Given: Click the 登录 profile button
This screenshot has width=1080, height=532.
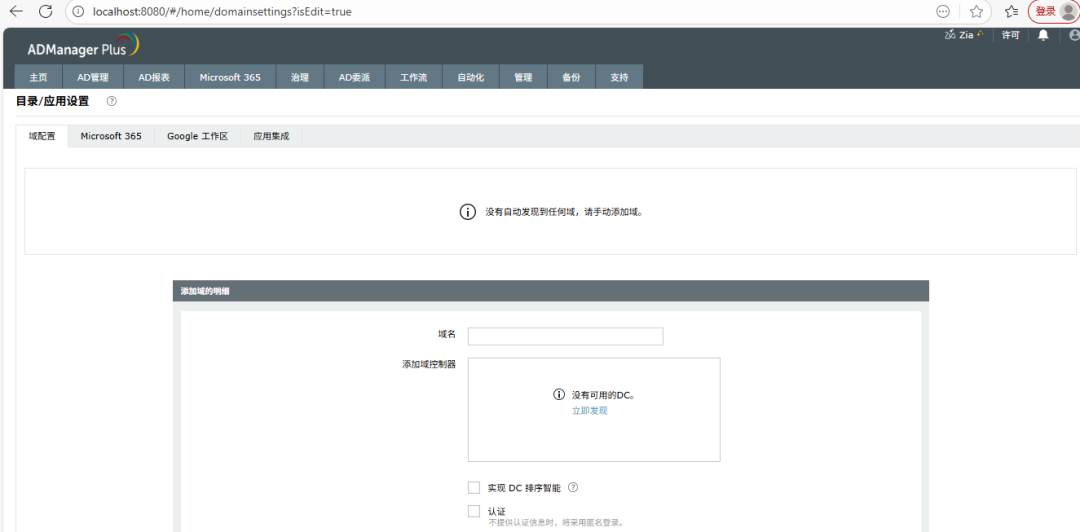Looking at the screenshot, I should 1053,12.
